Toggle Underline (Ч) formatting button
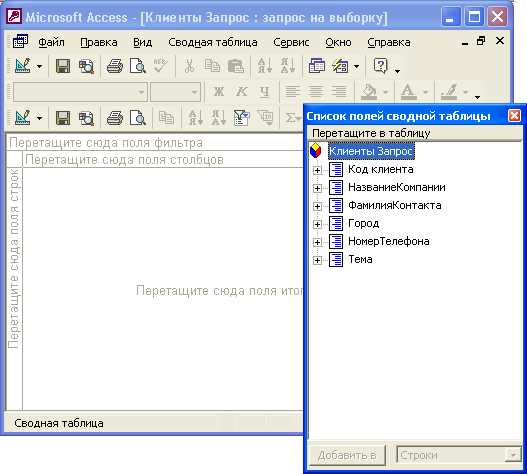The height and width of the screenshot is (474, 527). tap(265, 91)
